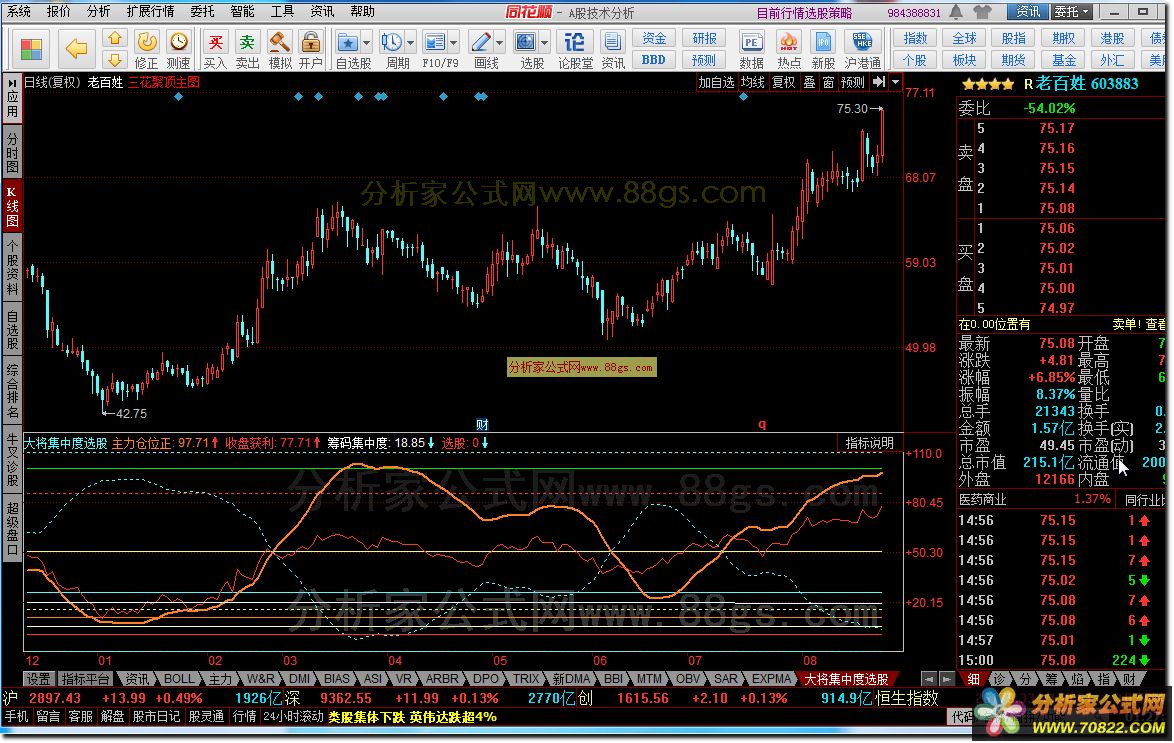Viewport: 1174px width, 743px height.
Task: Expand the chart header dropdown arrow
Action: click(x=895, y=82)
